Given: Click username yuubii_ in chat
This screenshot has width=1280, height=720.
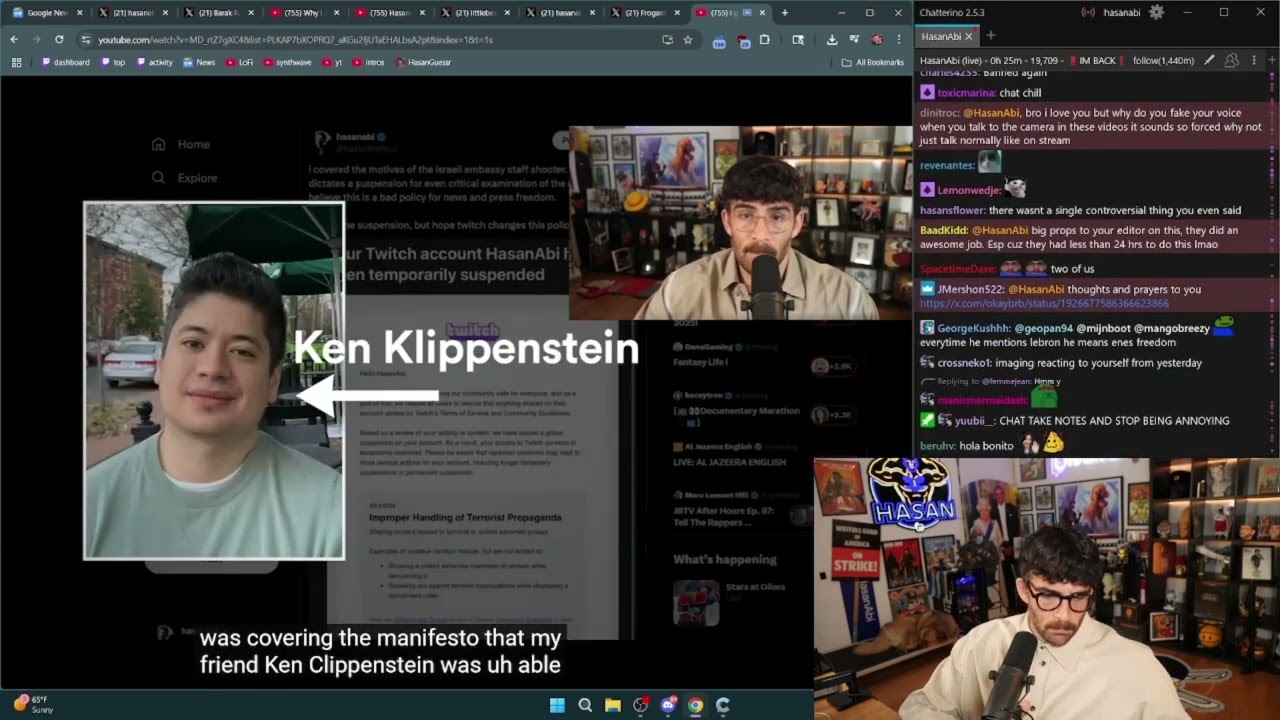Looking at the screenshot, I should (975, 420).
